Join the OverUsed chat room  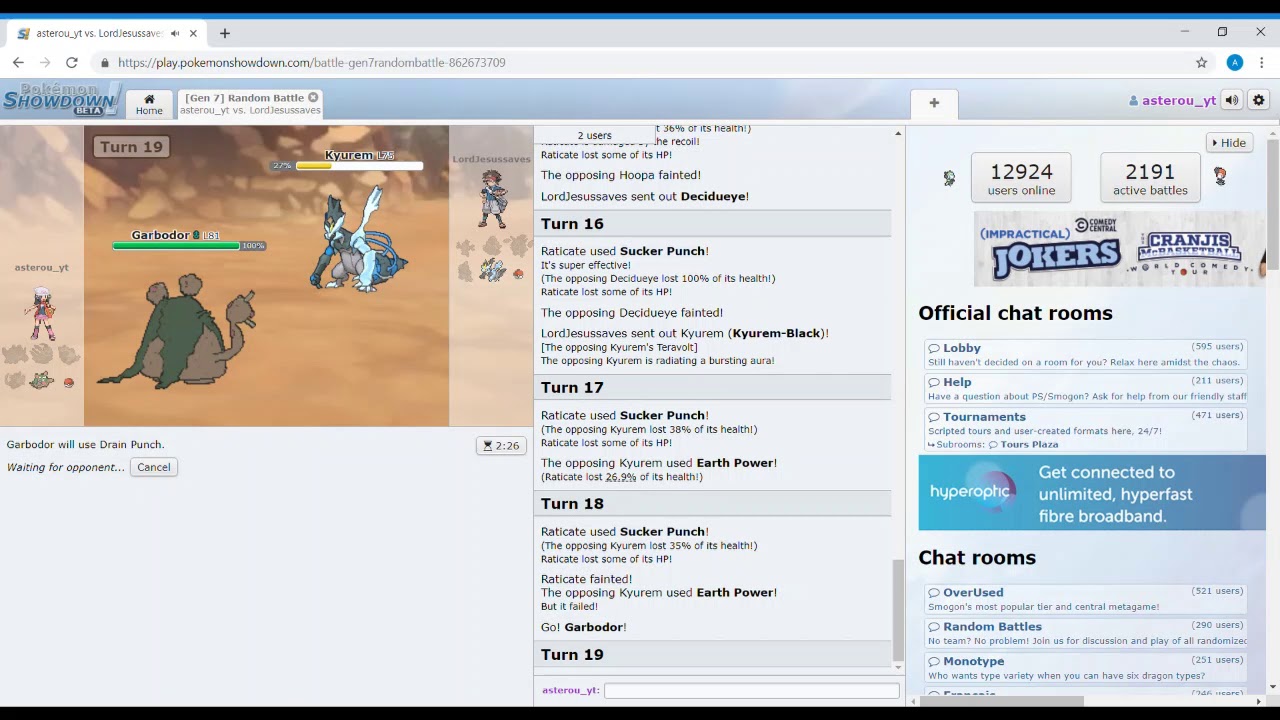pos(1085,599)
